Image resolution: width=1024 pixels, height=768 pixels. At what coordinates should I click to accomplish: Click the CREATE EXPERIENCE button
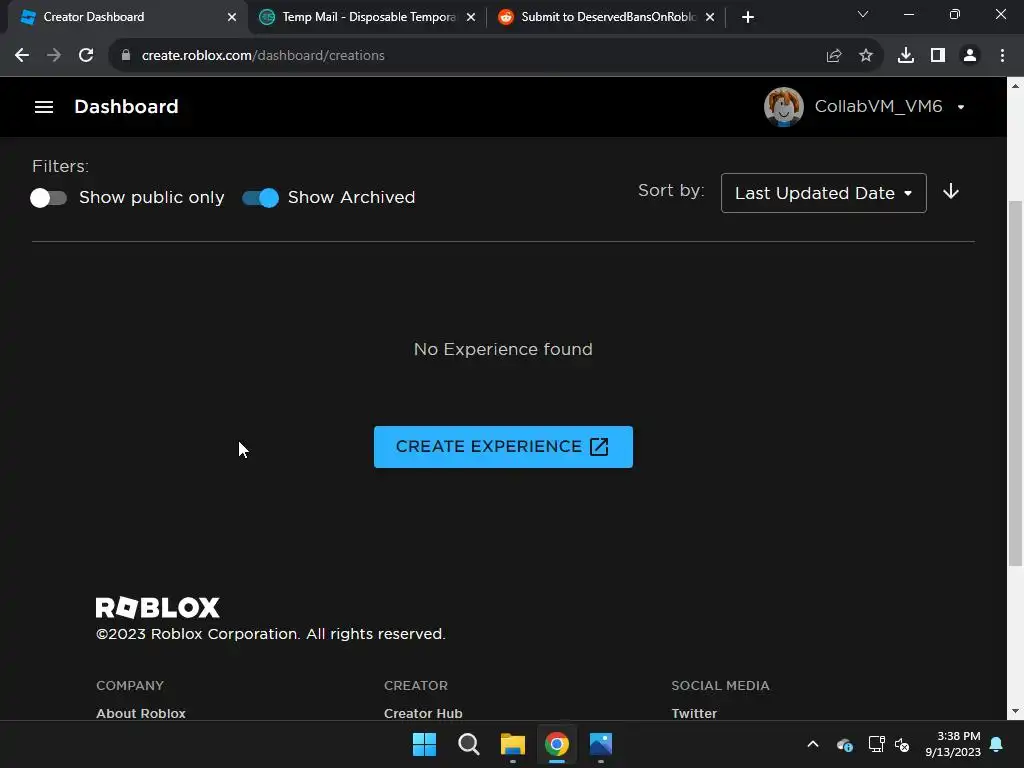click(x=503, y=447)
